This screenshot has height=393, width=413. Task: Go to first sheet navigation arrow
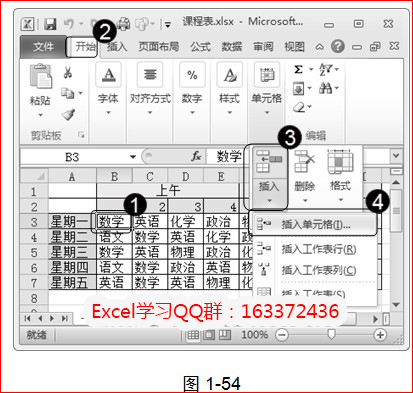click(28, 319)
